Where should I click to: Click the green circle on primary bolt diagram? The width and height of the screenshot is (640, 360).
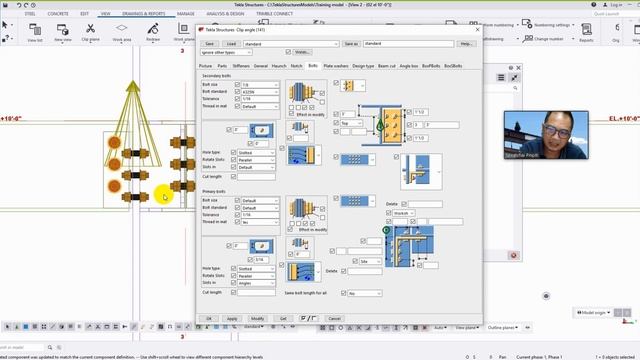click(x=386, y=230)
